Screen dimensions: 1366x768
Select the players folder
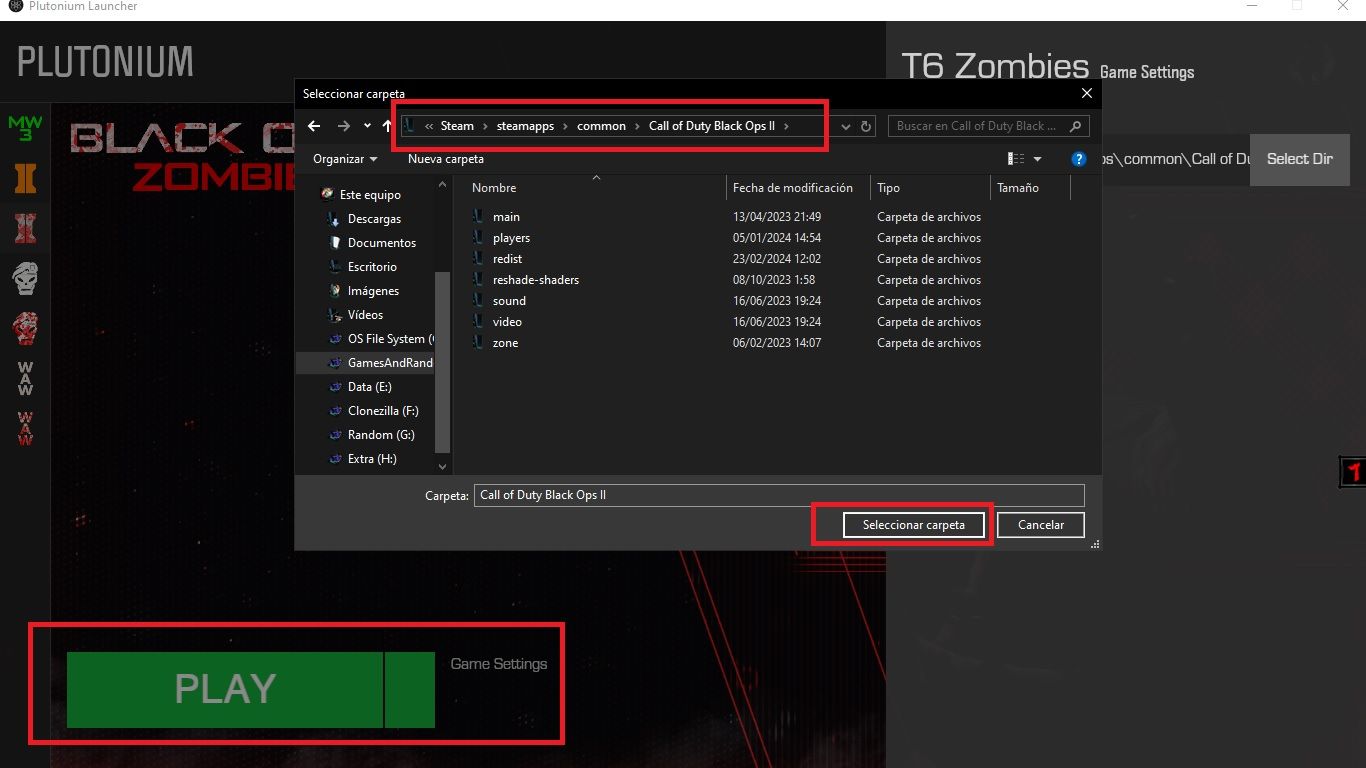coord(511,238)
